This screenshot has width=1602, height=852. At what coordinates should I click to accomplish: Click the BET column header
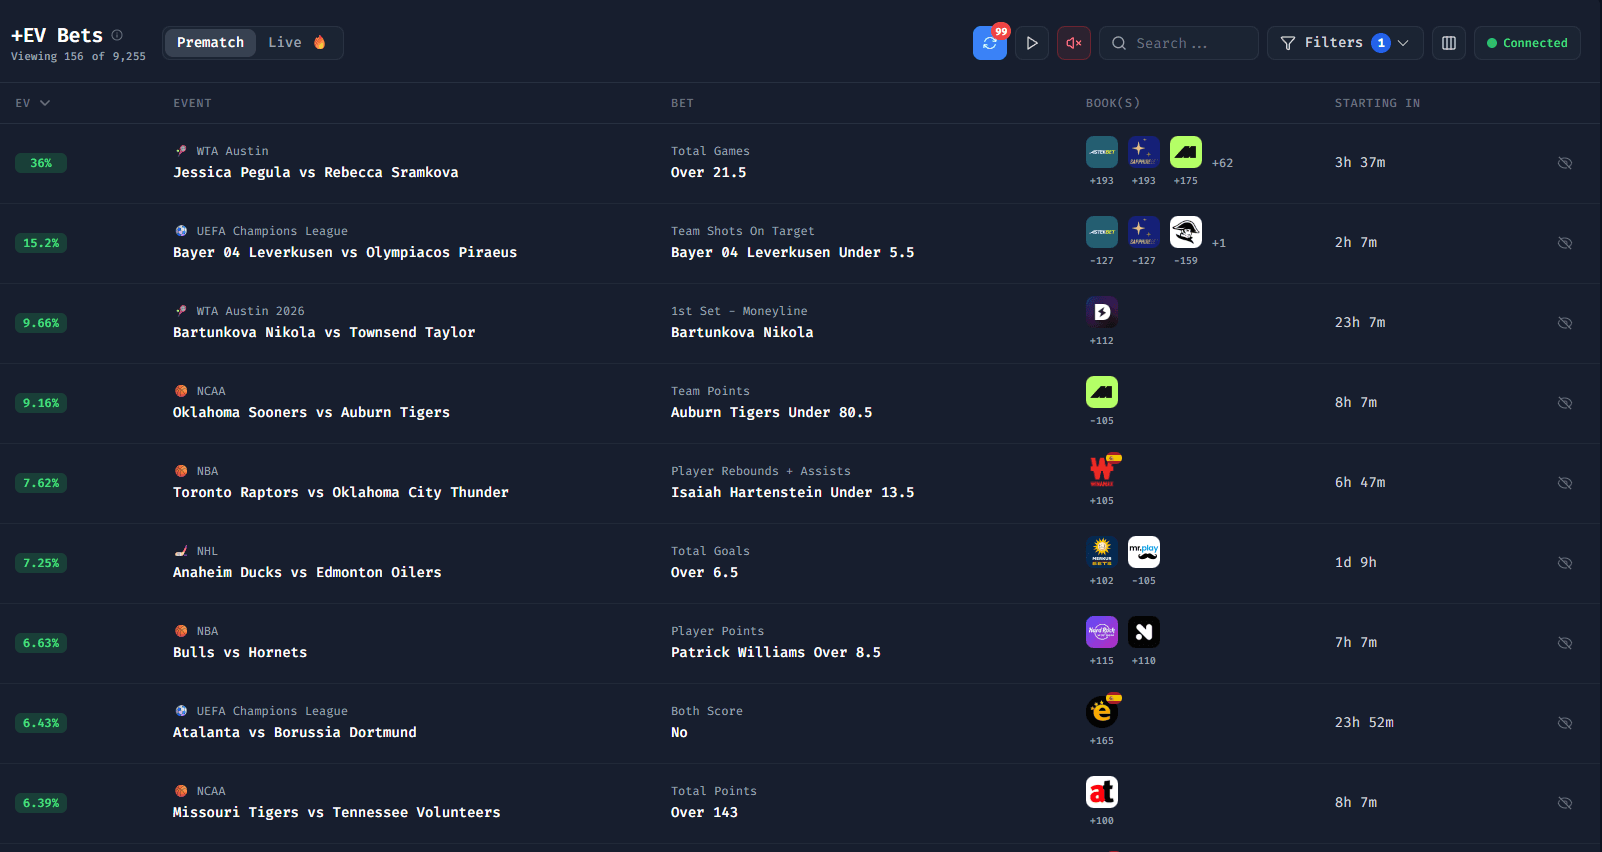(682, 103)
